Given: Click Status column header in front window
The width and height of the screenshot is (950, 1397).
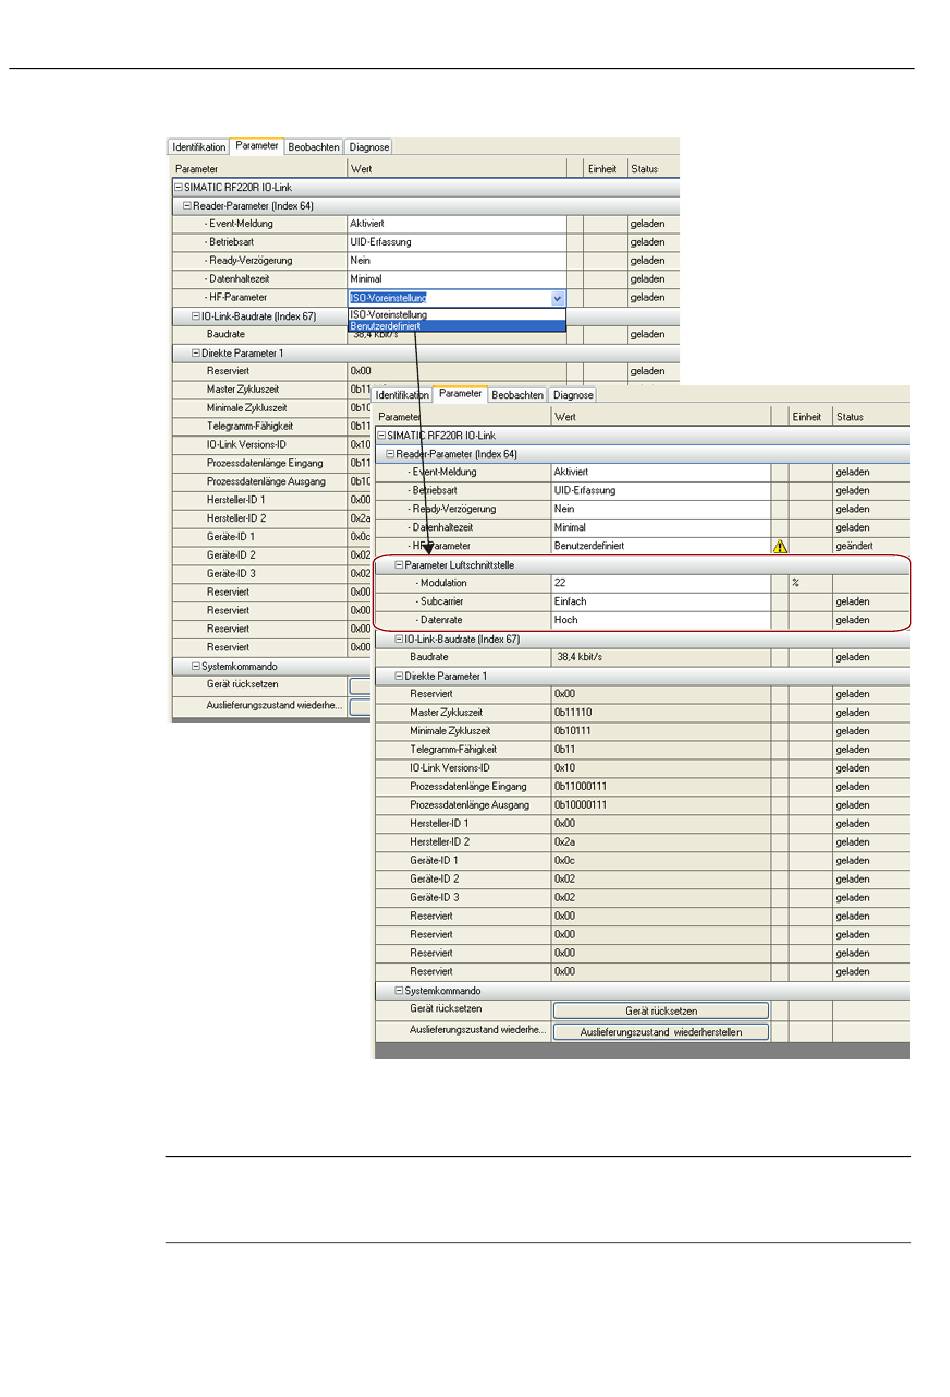Looking at the screenshot, I should (872, 417).
